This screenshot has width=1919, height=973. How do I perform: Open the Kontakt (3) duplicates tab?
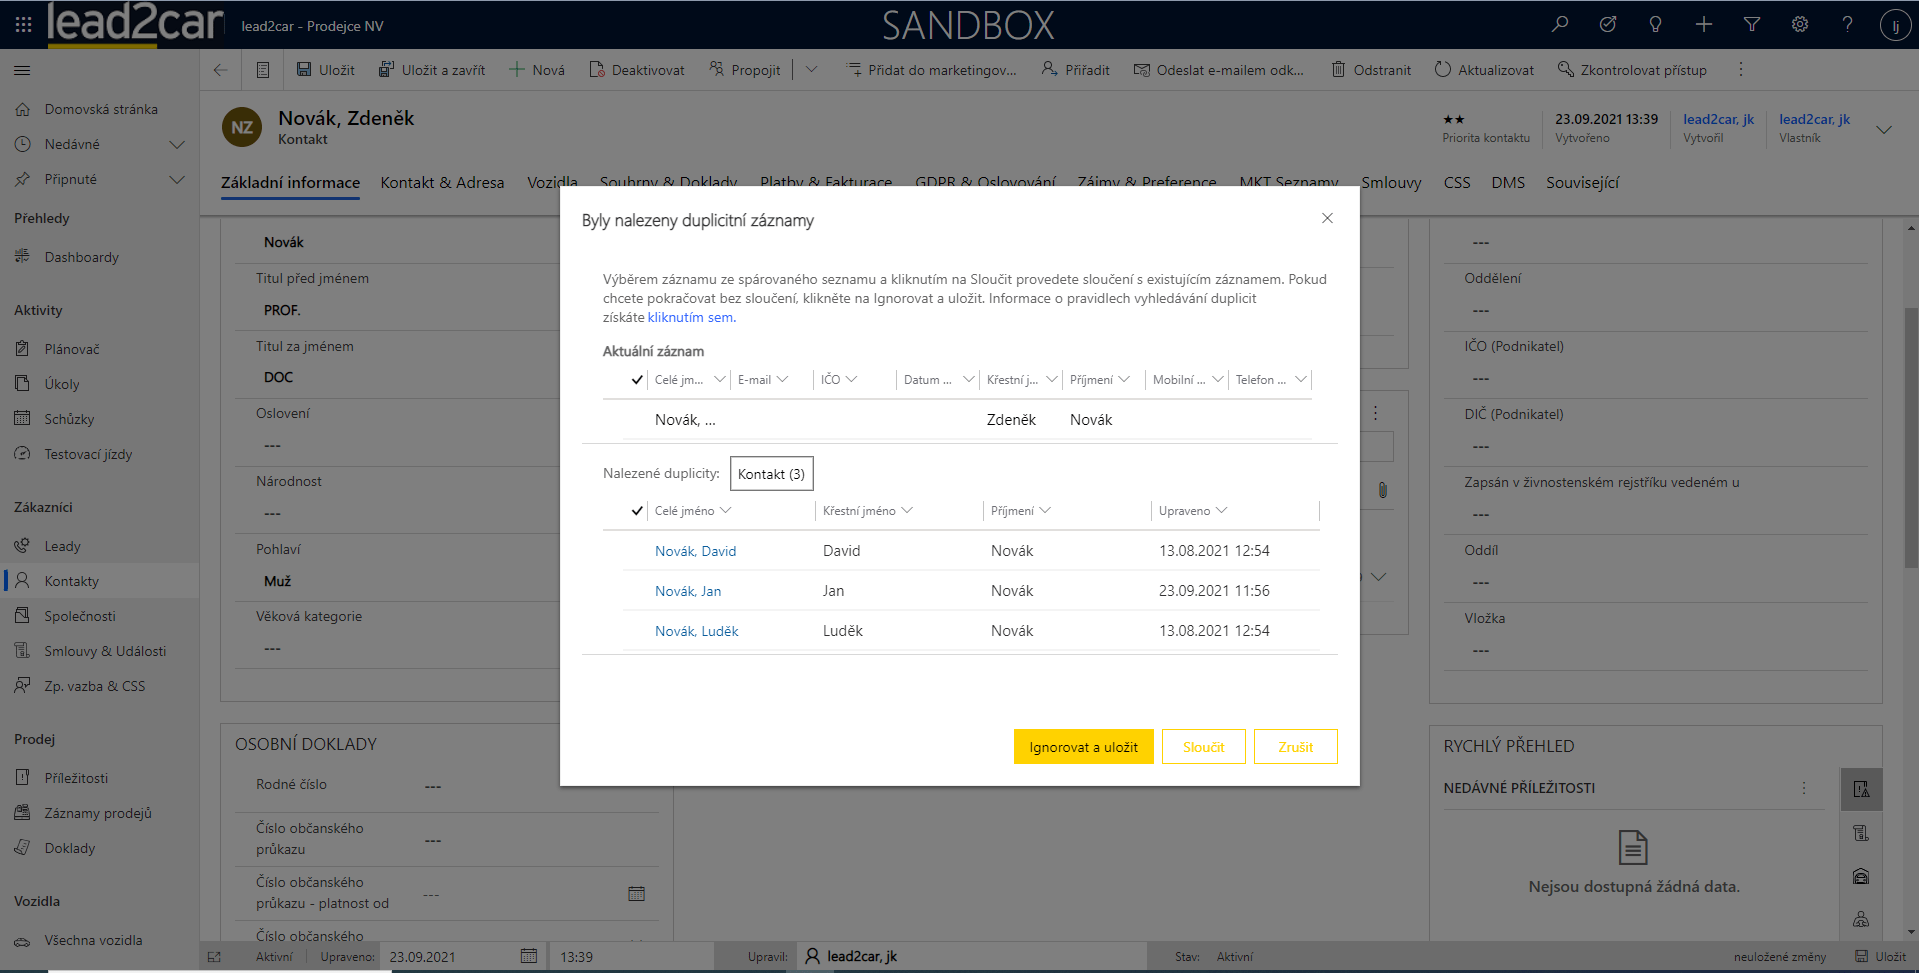pyautogui.click(x=771, y=474)
